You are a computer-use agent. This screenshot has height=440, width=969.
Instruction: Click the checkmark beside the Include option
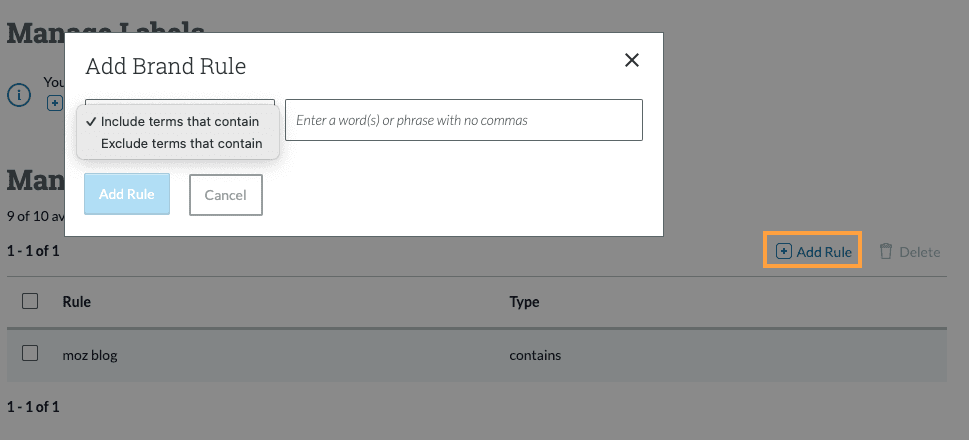point(91,121)
